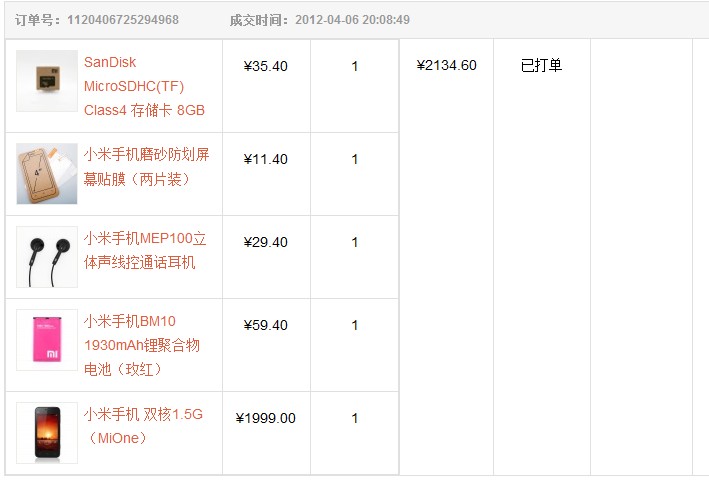This screenshot has width=709, height=487.
Task: Click the 已打单 order status
Action: (541, 66)
